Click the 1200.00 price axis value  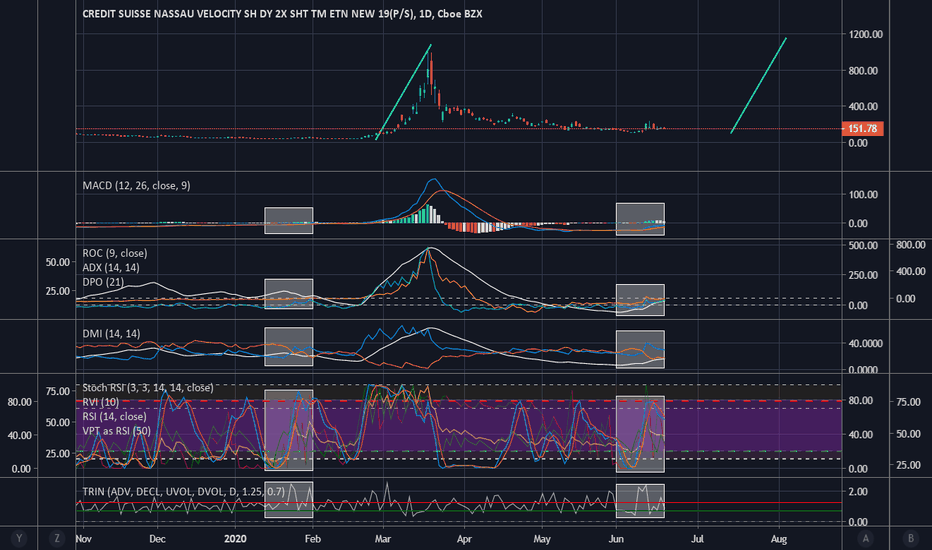tap(865, 34)
